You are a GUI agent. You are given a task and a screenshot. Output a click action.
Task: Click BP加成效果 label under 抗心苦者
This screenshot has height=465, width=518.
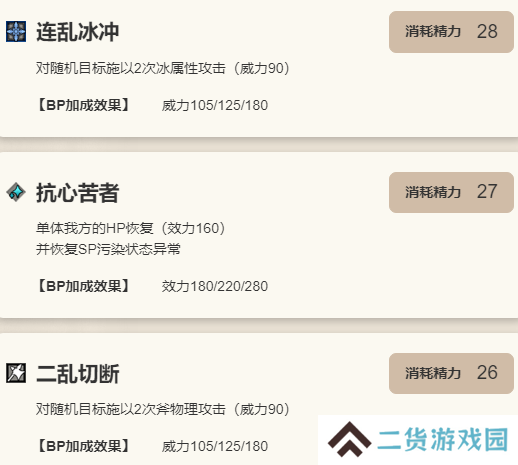(83, 286)
